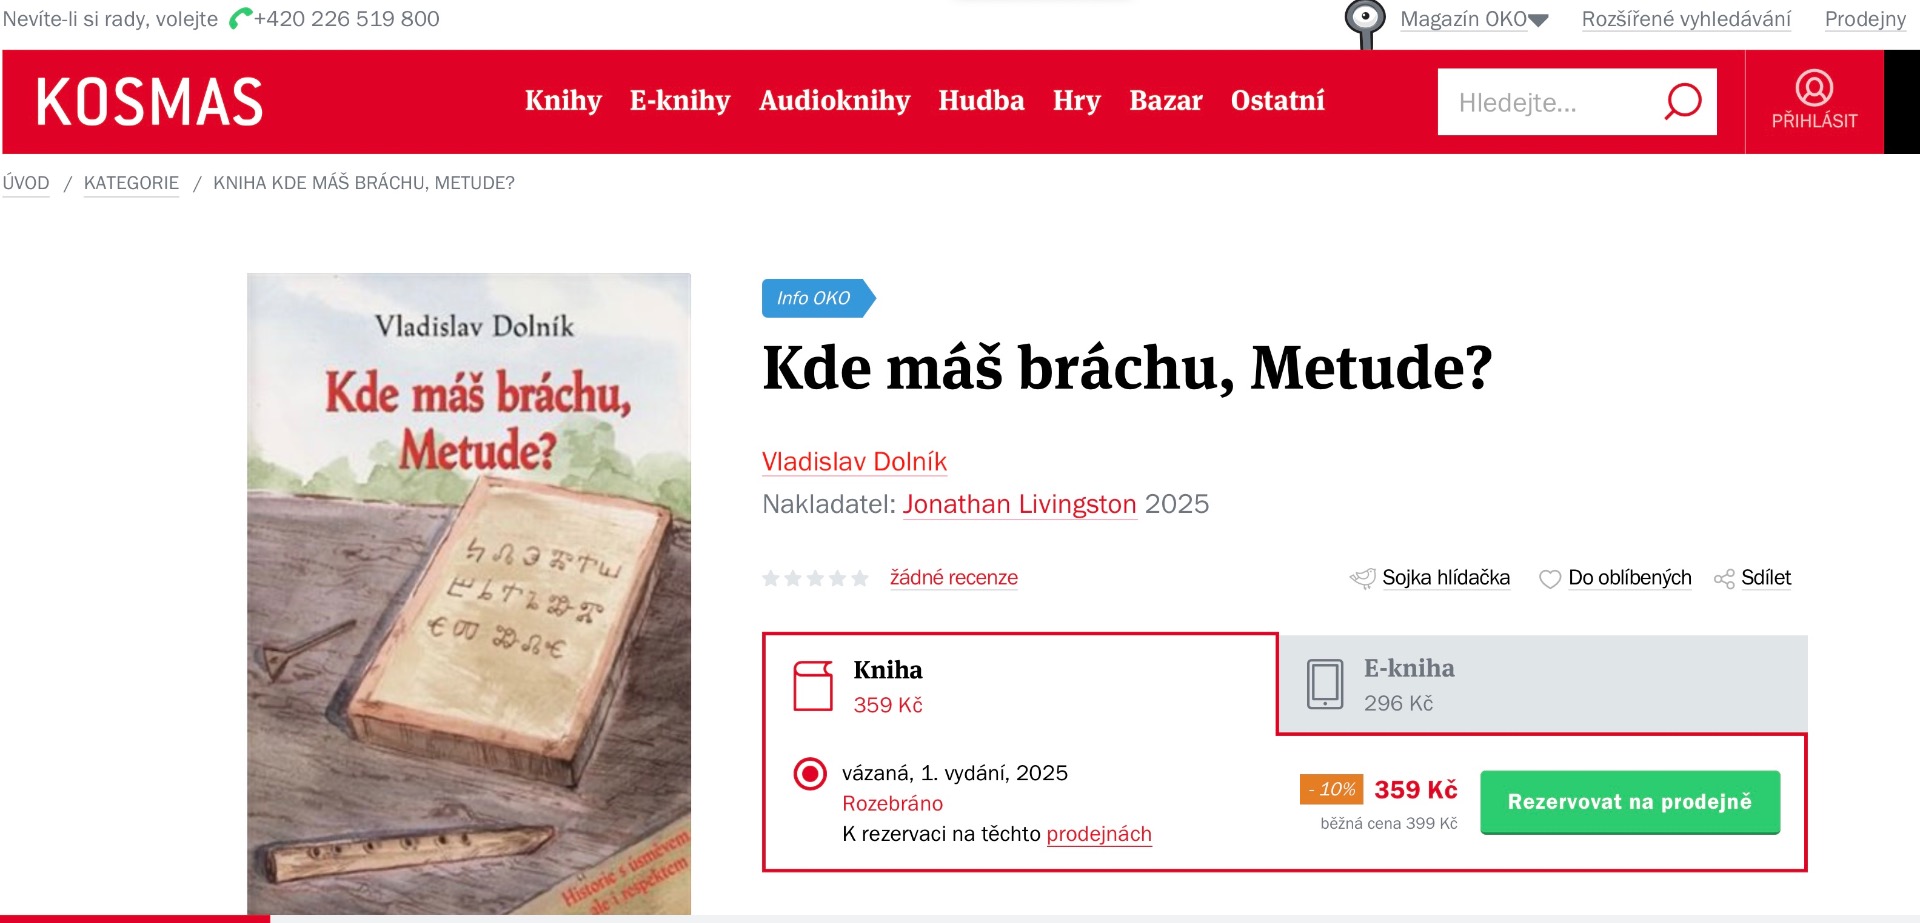The width and height of the screenshot is (1920, 923).
Task: Click the search magnifier icon
Action: point(1682,101)
